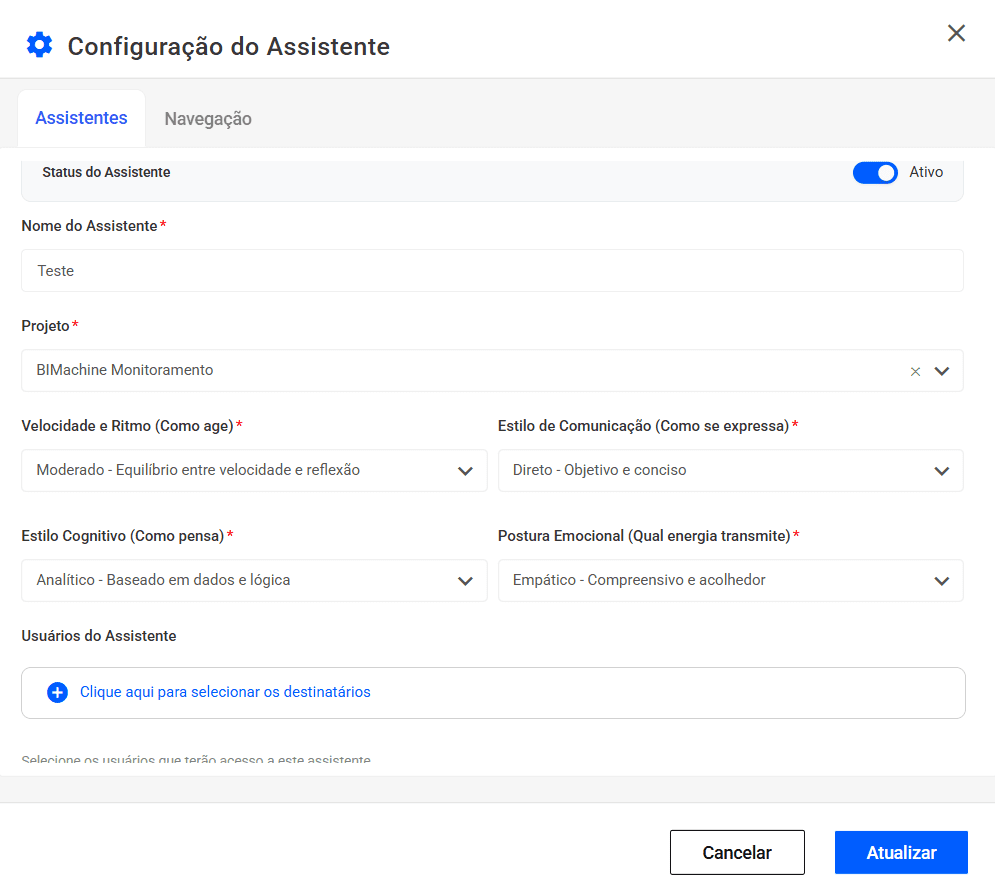Screen dimensions: 995x895
Task: Click the gear icon beside the dialog title
Action: click(39, 45)
